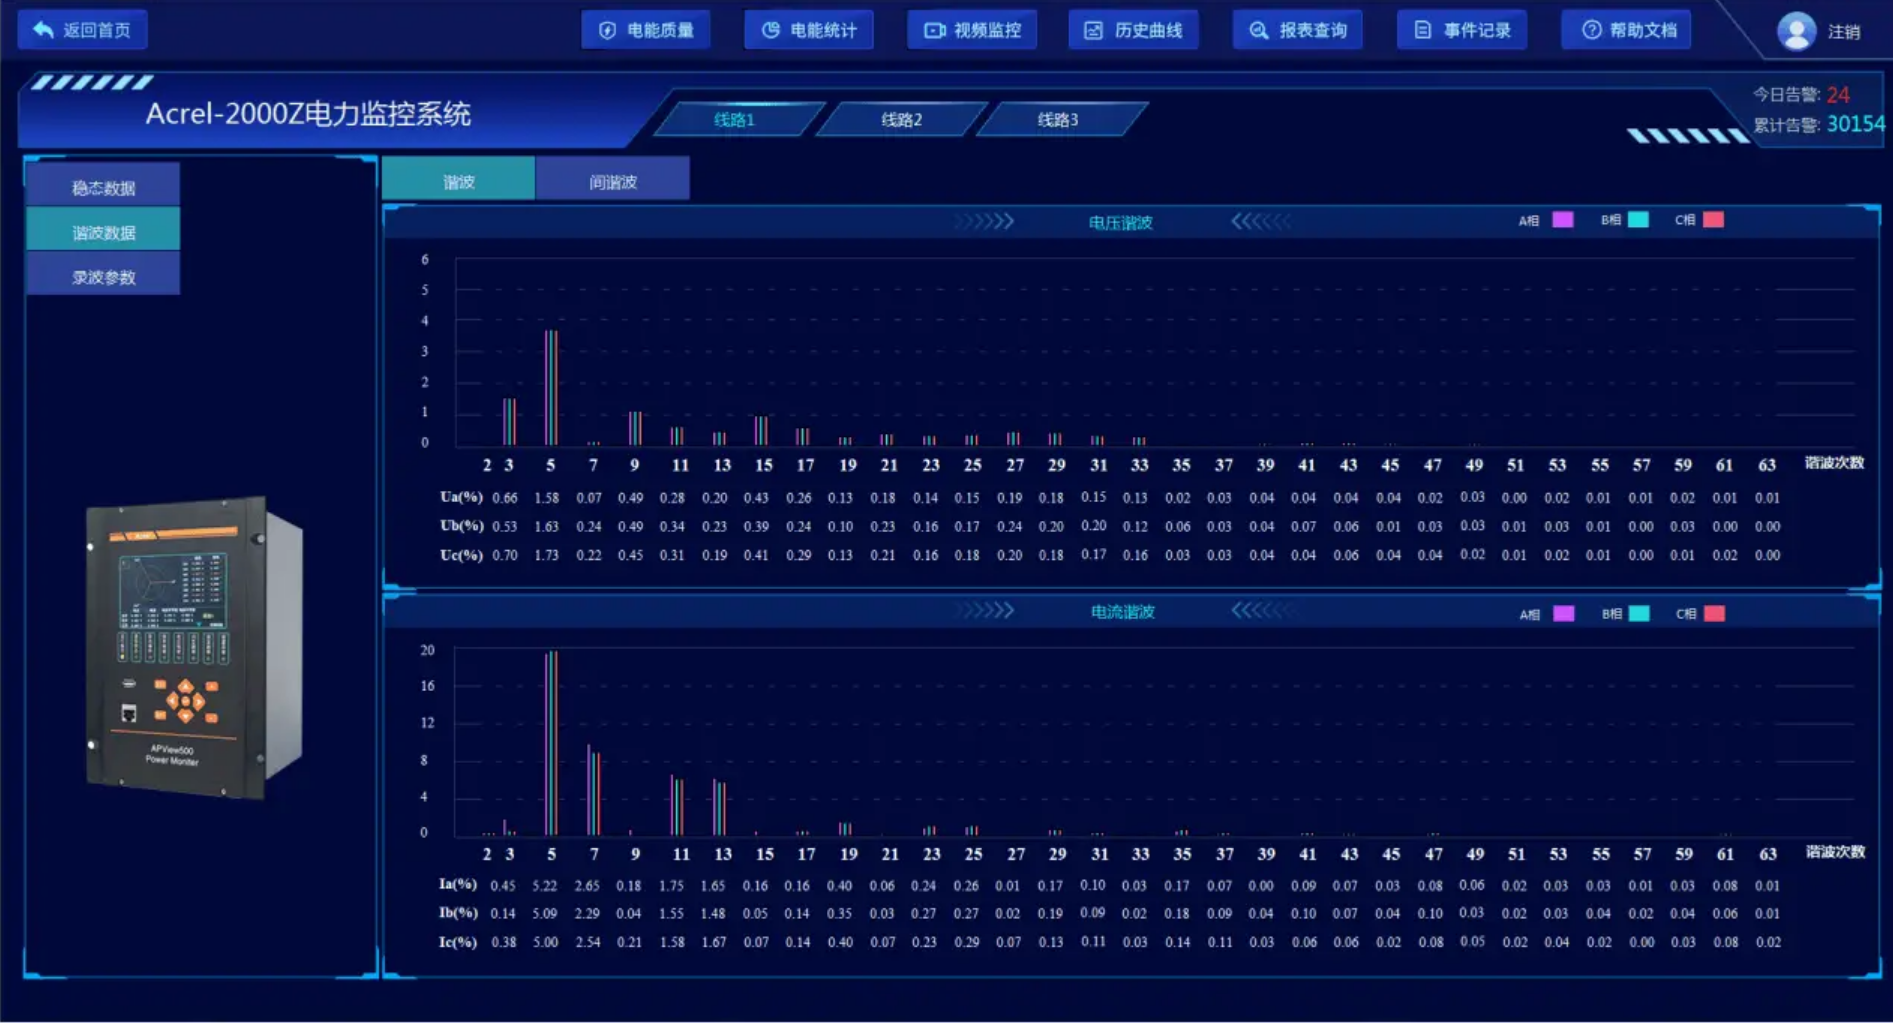This screenshot has width=1893, height=1023.
Task: Click the camera icon on 视频监控
Action: (x=934, y=30)
